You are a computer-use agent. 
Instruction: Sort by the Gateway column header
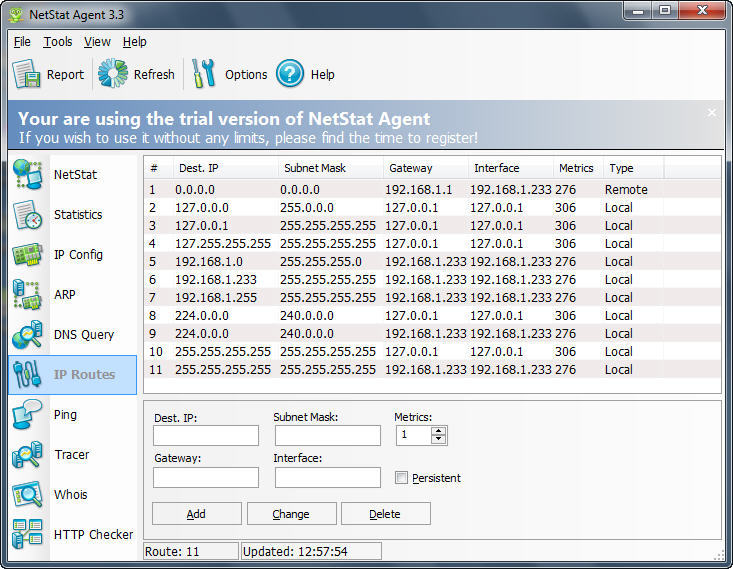(x=425, y=168)
